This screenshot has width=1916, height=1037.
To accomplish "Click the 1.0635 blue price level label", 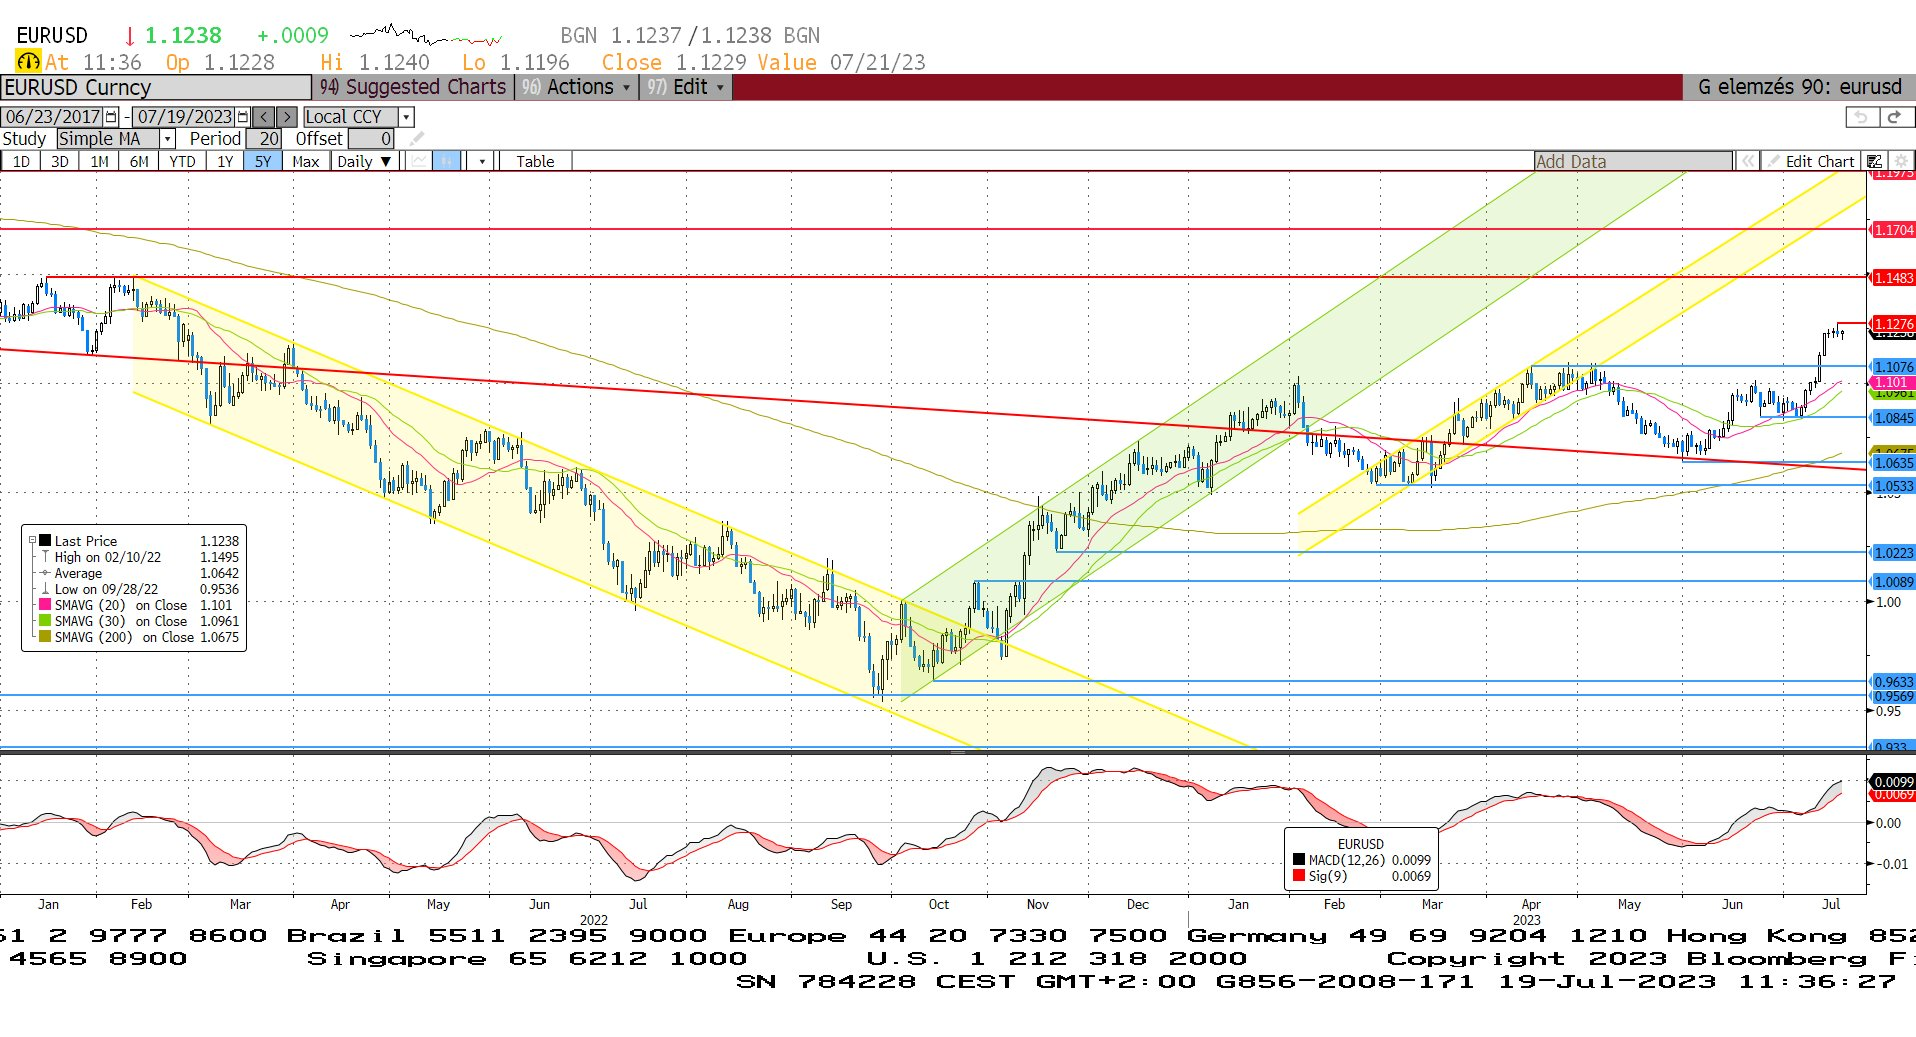I will pos(1892,463).
